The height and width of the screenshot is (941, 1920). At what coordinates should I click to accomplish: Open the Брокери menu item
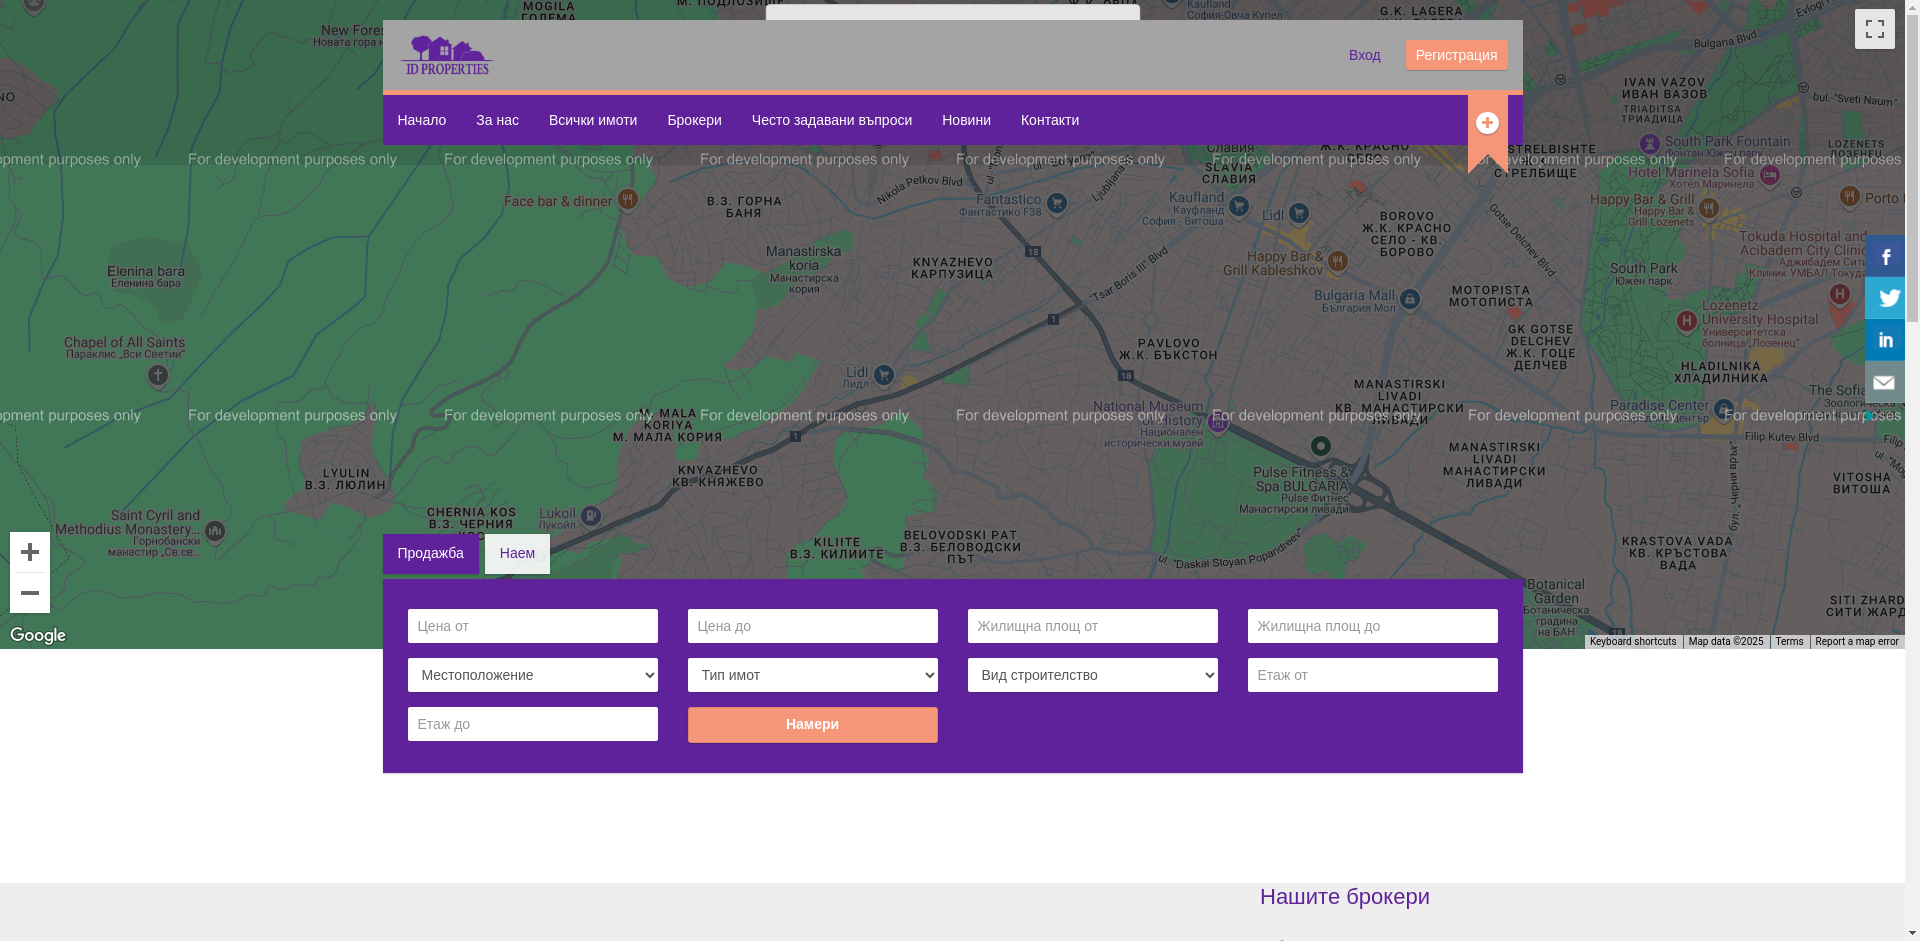[694, 120]
